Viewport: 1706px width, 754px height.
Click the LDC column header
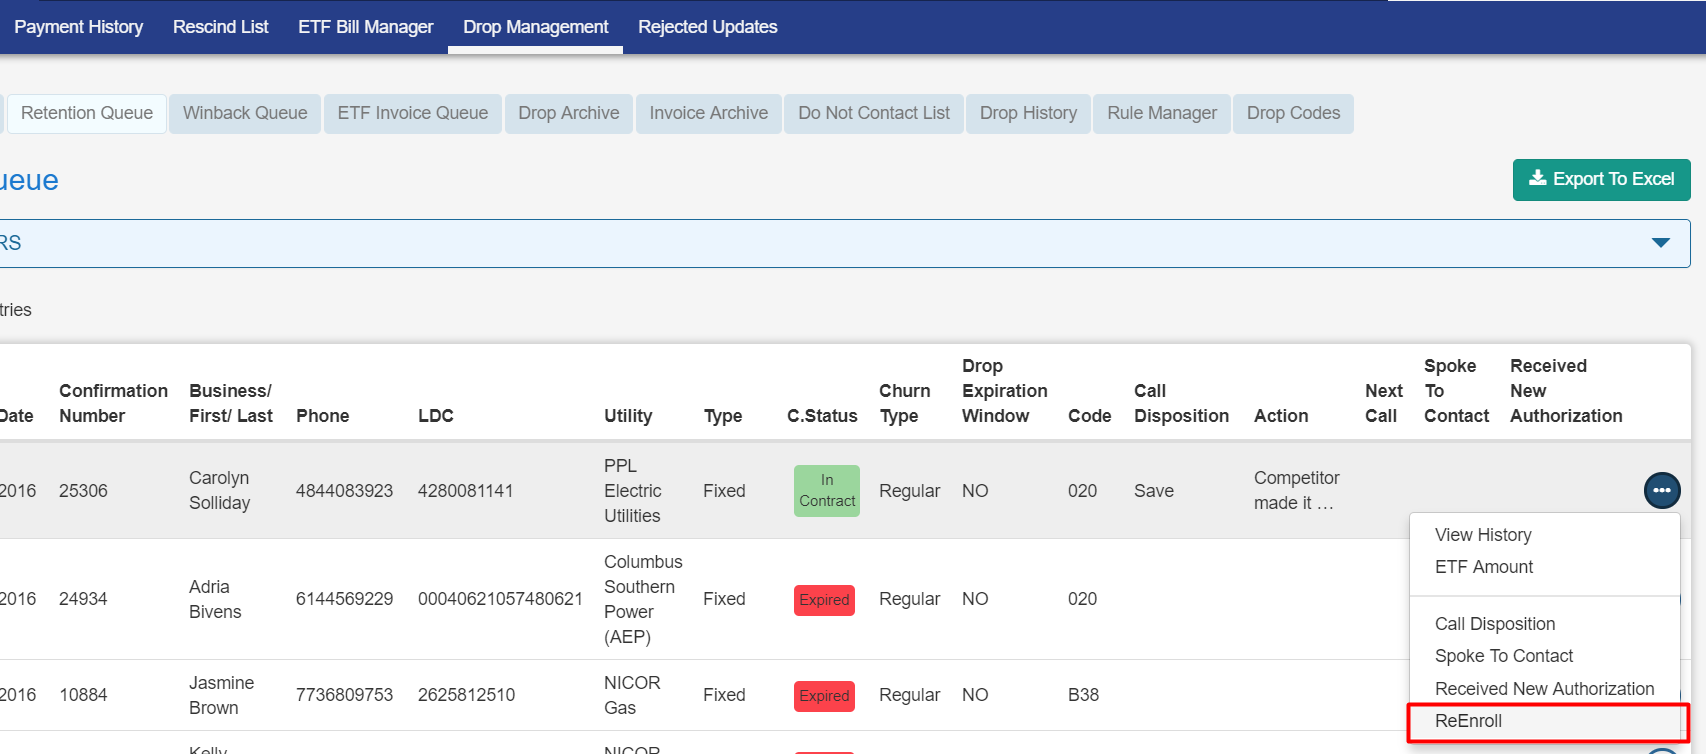[435, 416]
